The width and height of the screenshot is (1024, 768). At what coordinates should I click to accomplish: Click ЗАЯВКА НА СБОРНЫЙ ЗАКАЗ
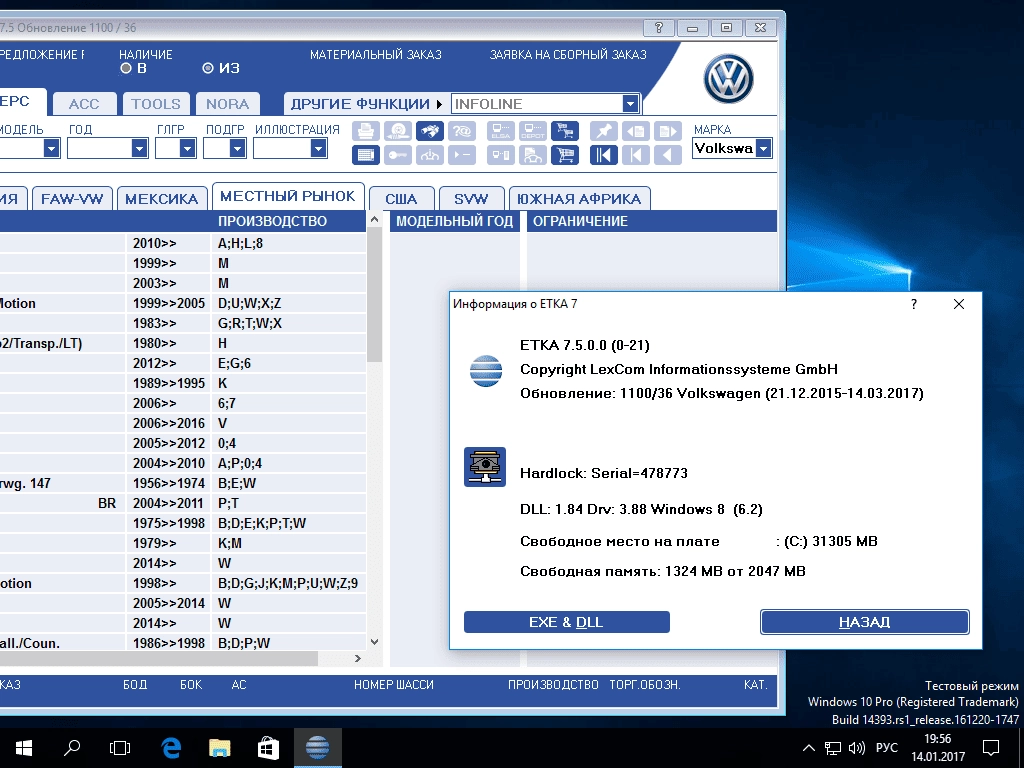568,55
